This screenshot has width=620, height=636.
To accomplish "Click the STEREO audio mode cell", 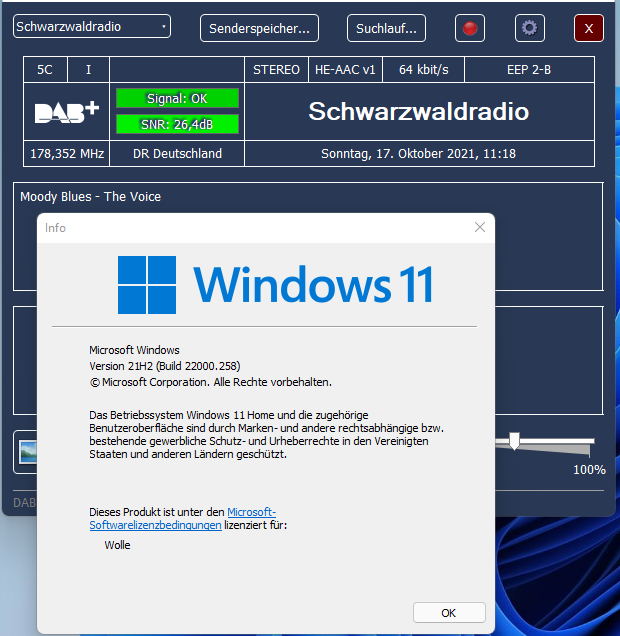I will coord(277,70).
